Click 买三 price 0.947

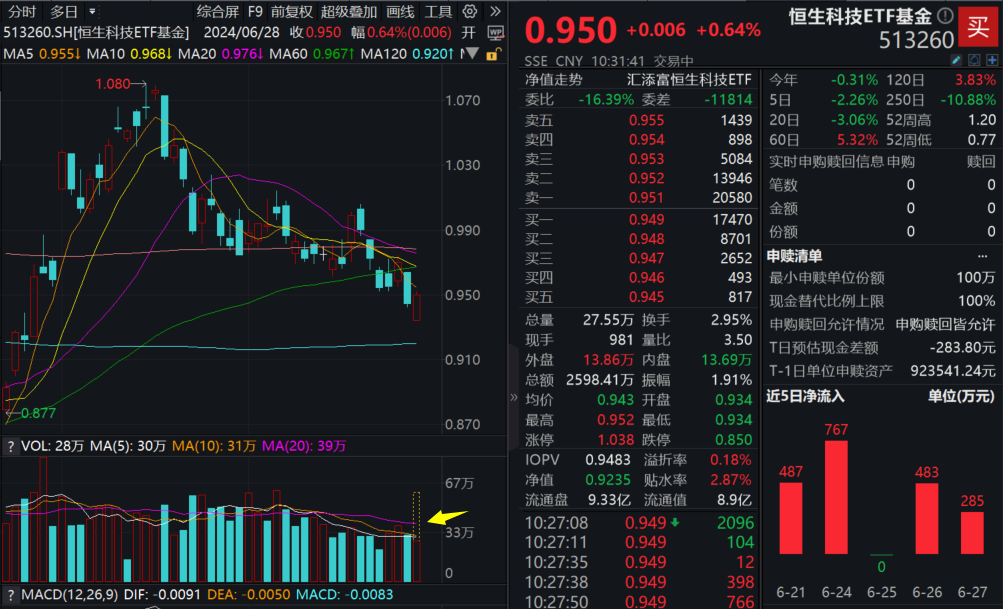[x=646, y=258]
